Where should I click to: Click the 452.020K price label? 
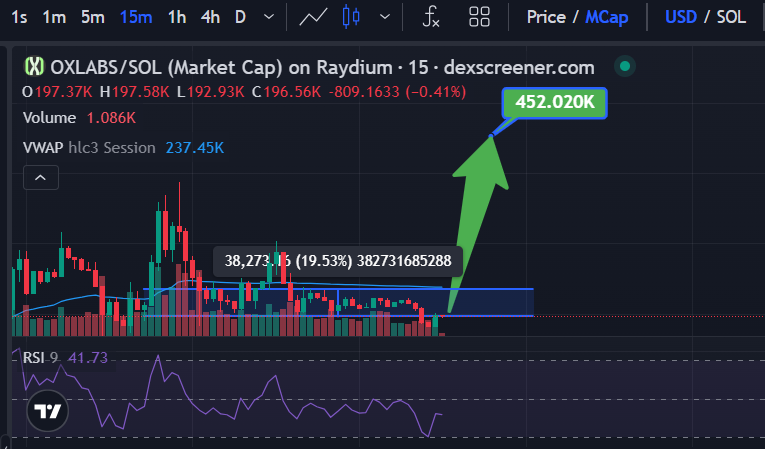coord(555,102)
